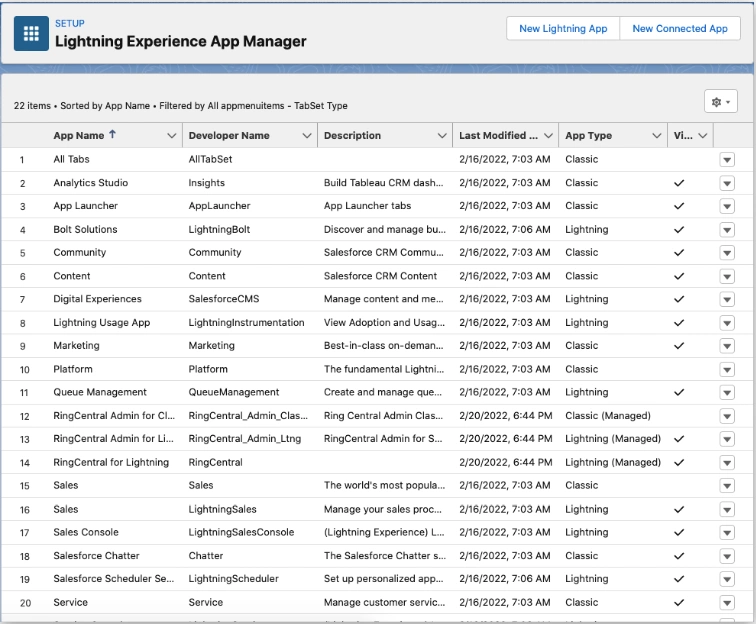Click 'Classic (Managed)' app type cell

coord(608,416)
